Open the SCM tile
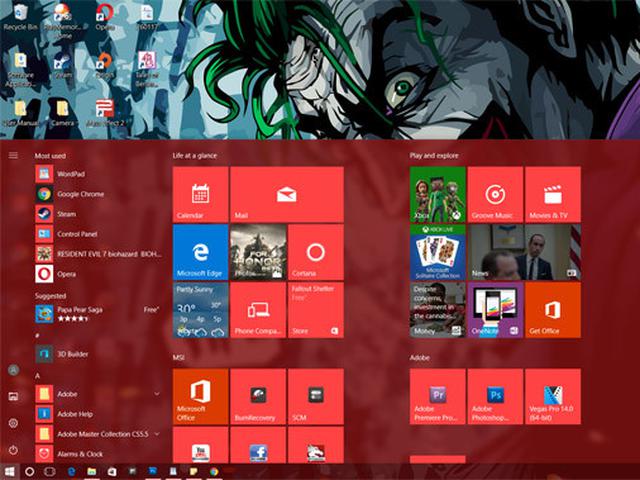The width and height of the screenshot is (640, 480). click(x=316, y=397)
